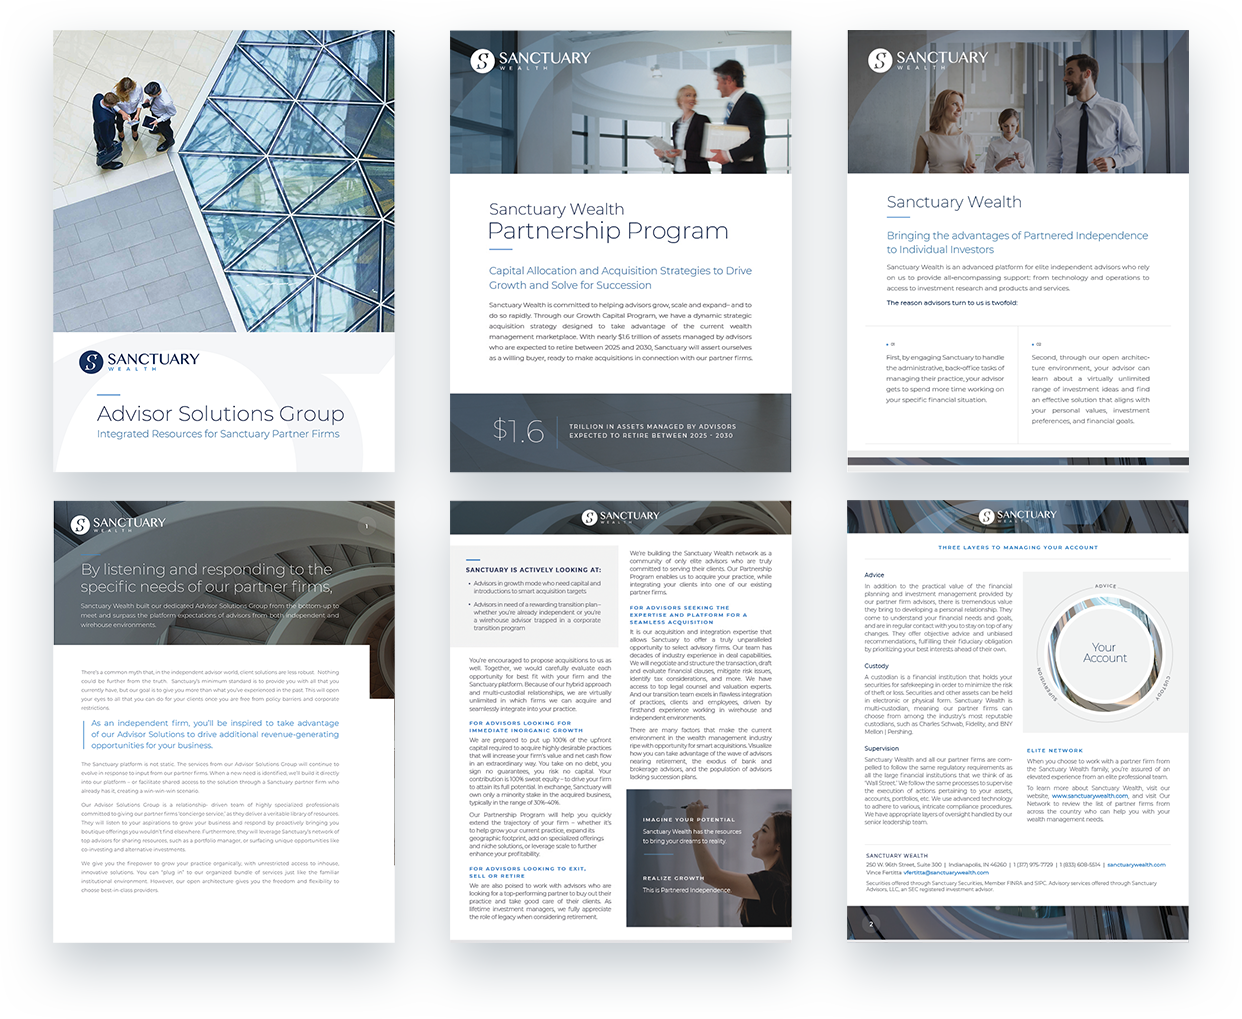The height and width of the screenshot is (1019, 1242).
Task: Click 'Bringing the advantages of Partnered Independence' subheading
Action: click(1017, 243)
